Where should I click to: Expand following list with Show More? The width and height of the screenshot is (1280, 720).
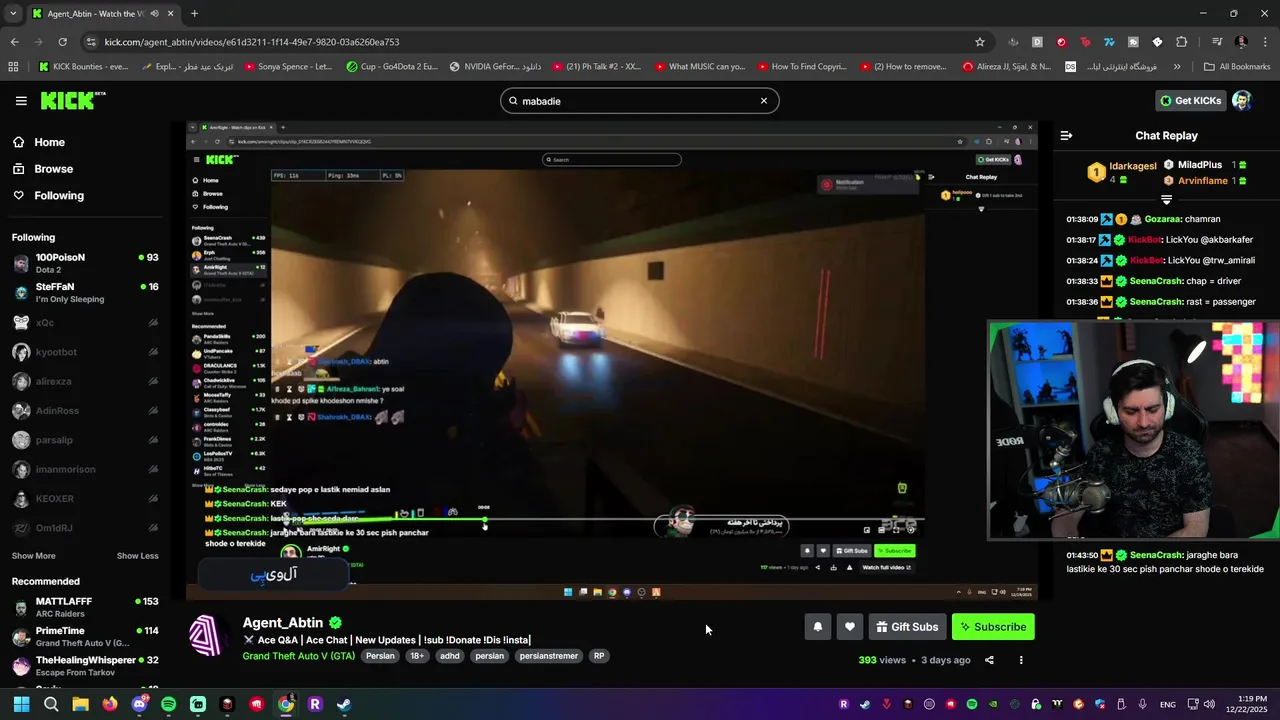pyautogui.click(x=34, y=556)
